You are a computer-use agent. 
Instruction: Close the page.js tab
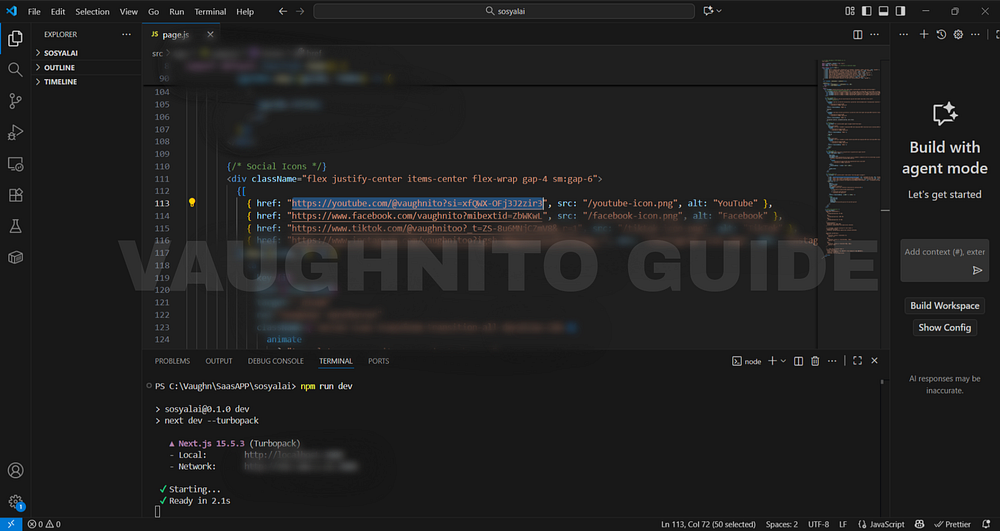click(210, 34)
